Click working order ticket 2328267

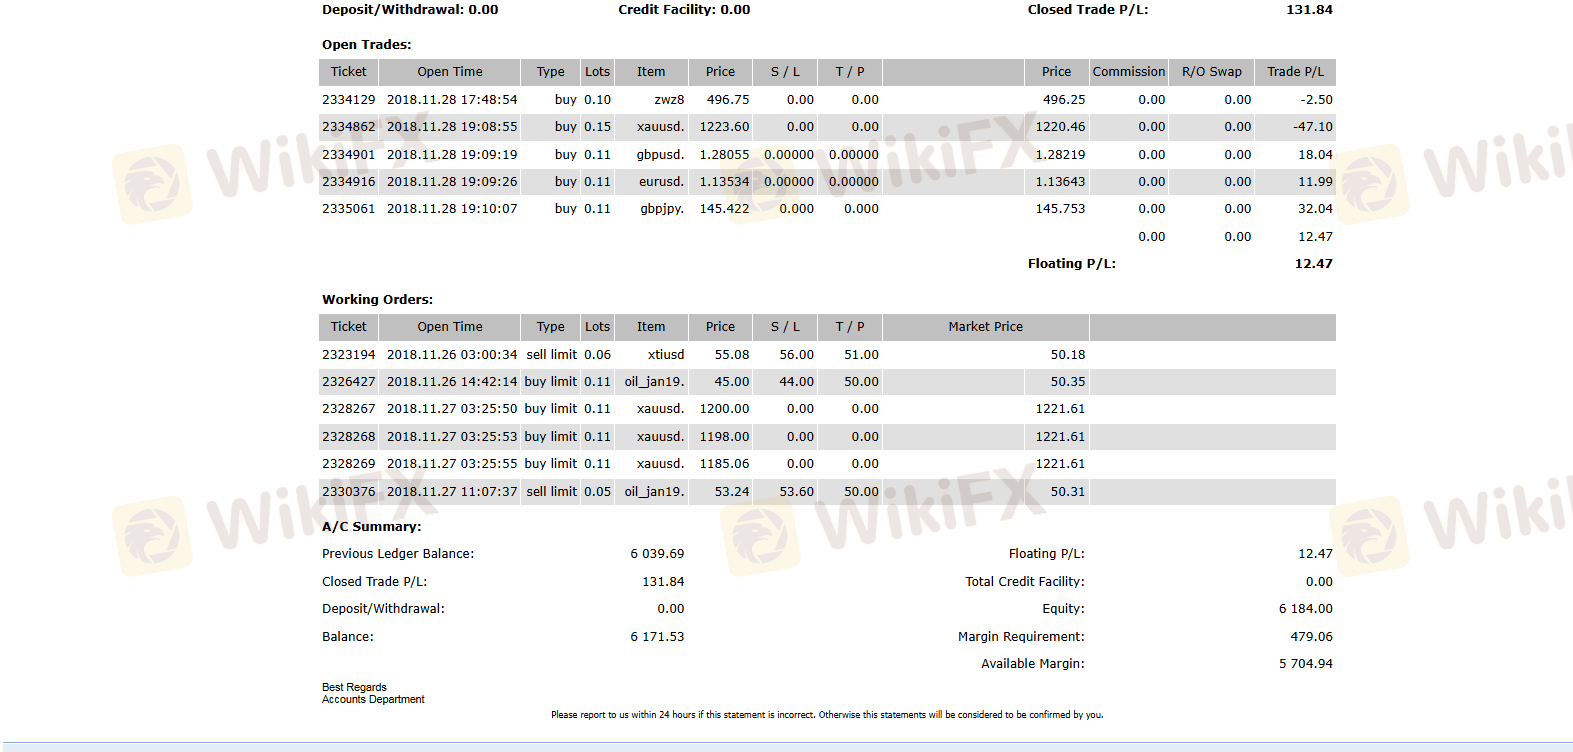[348, 409]
